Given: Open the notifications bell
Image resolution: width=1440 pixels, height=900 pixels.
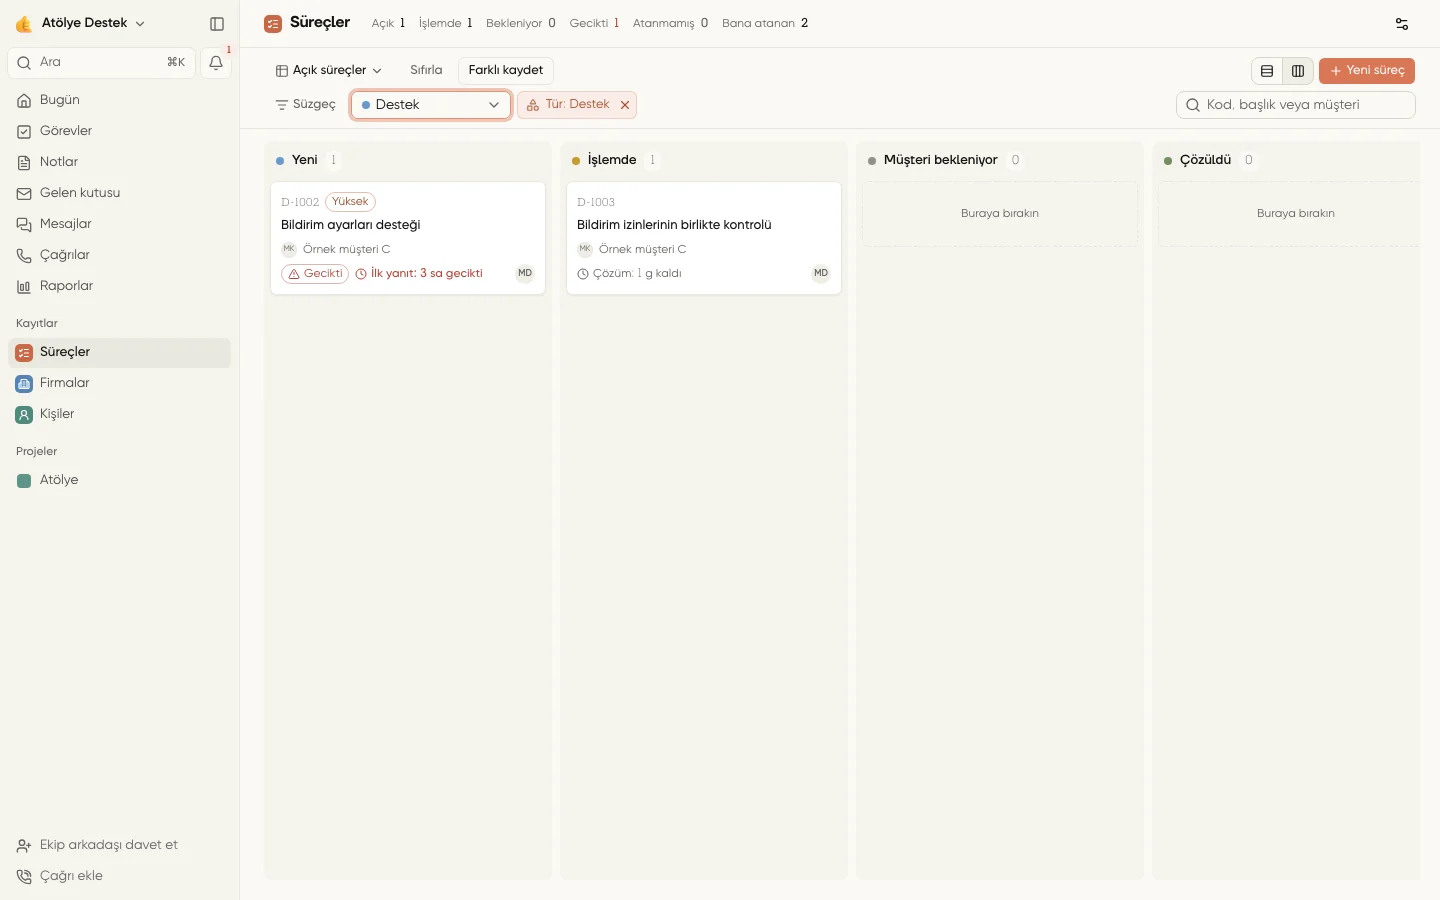Looking at the screenshot, I should (x=216, y=63).
